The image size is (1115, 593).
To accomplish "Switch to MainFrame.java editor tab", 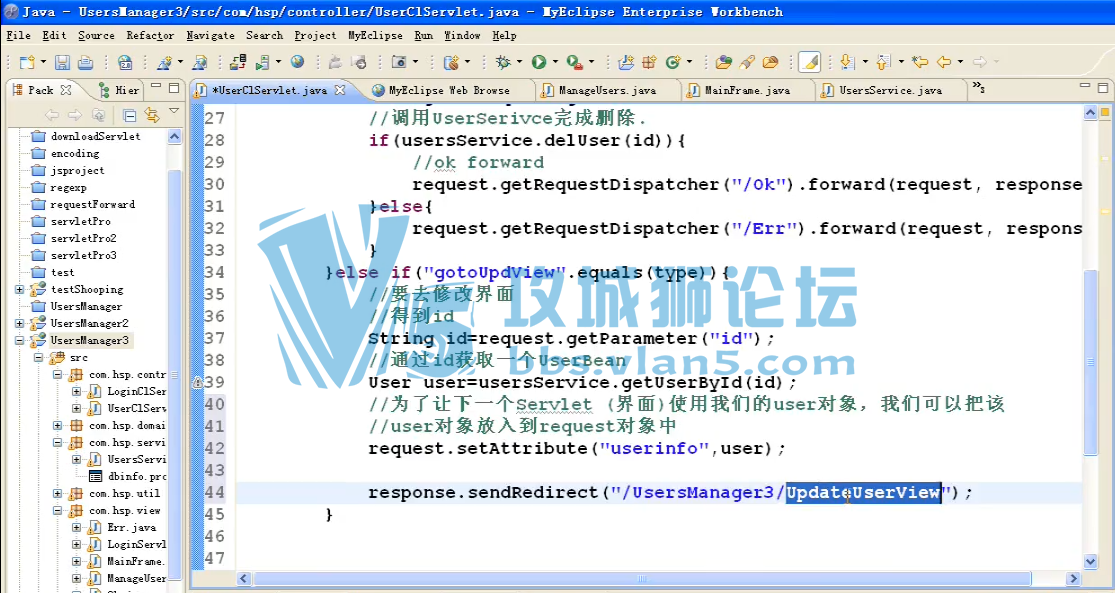I will coord(746,90).
